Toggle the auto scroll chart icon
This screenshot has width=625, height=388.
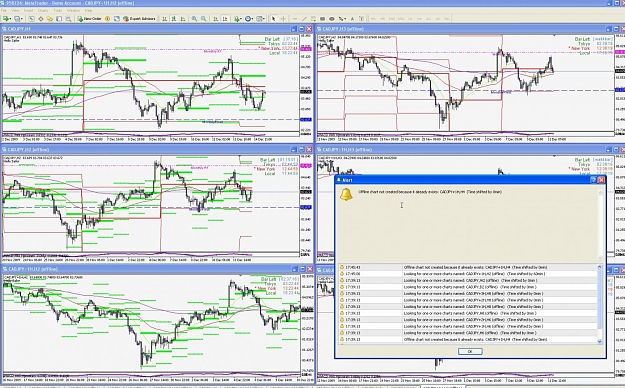point(215,19)
